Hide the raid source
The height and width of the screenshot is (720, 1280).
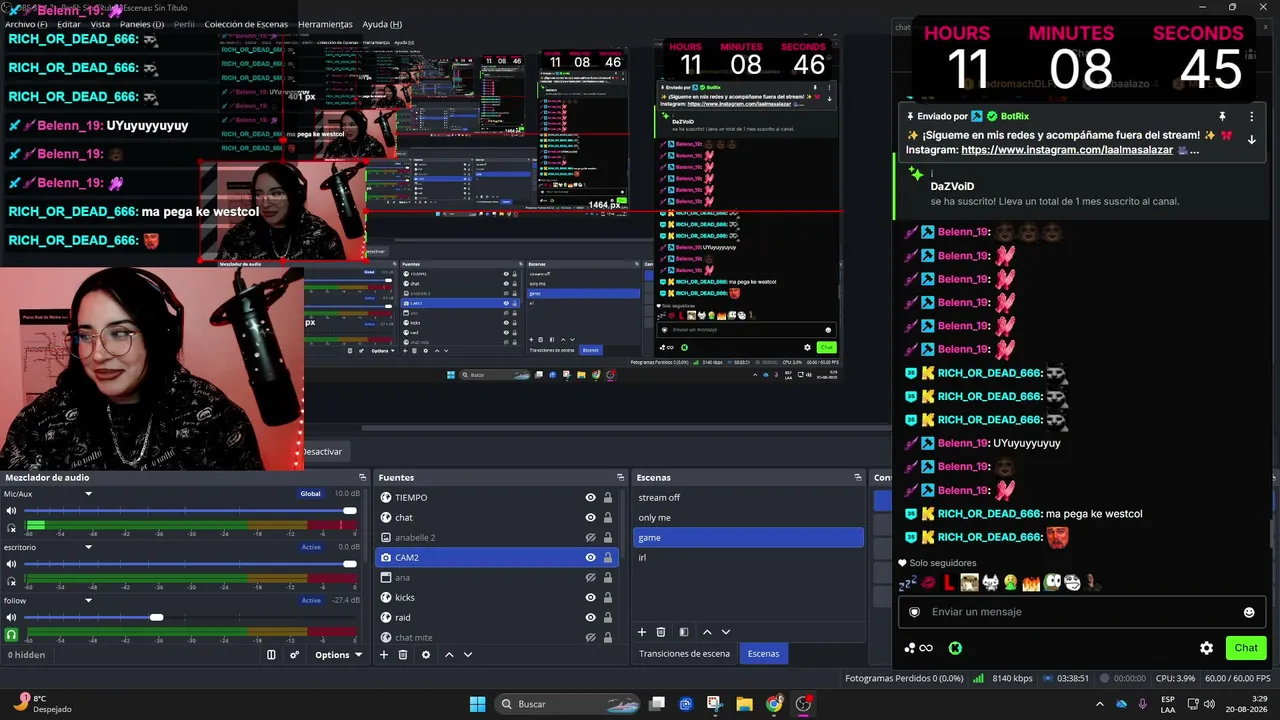click(x=591, y=617)
